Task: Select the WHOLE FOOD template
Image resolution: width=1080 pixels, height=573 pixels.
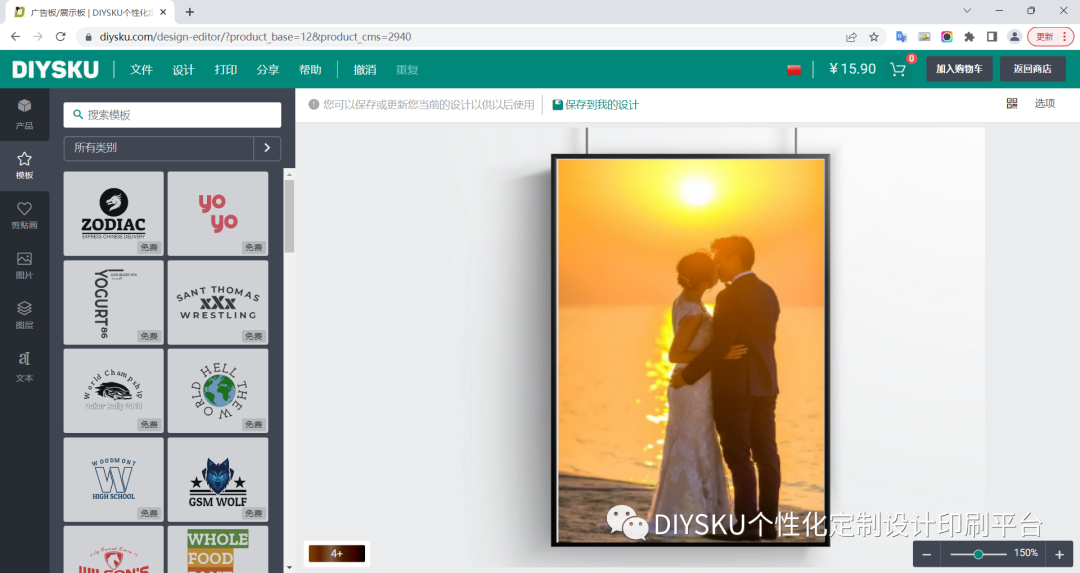Action: pyautogui.click(x=218, y=550)
